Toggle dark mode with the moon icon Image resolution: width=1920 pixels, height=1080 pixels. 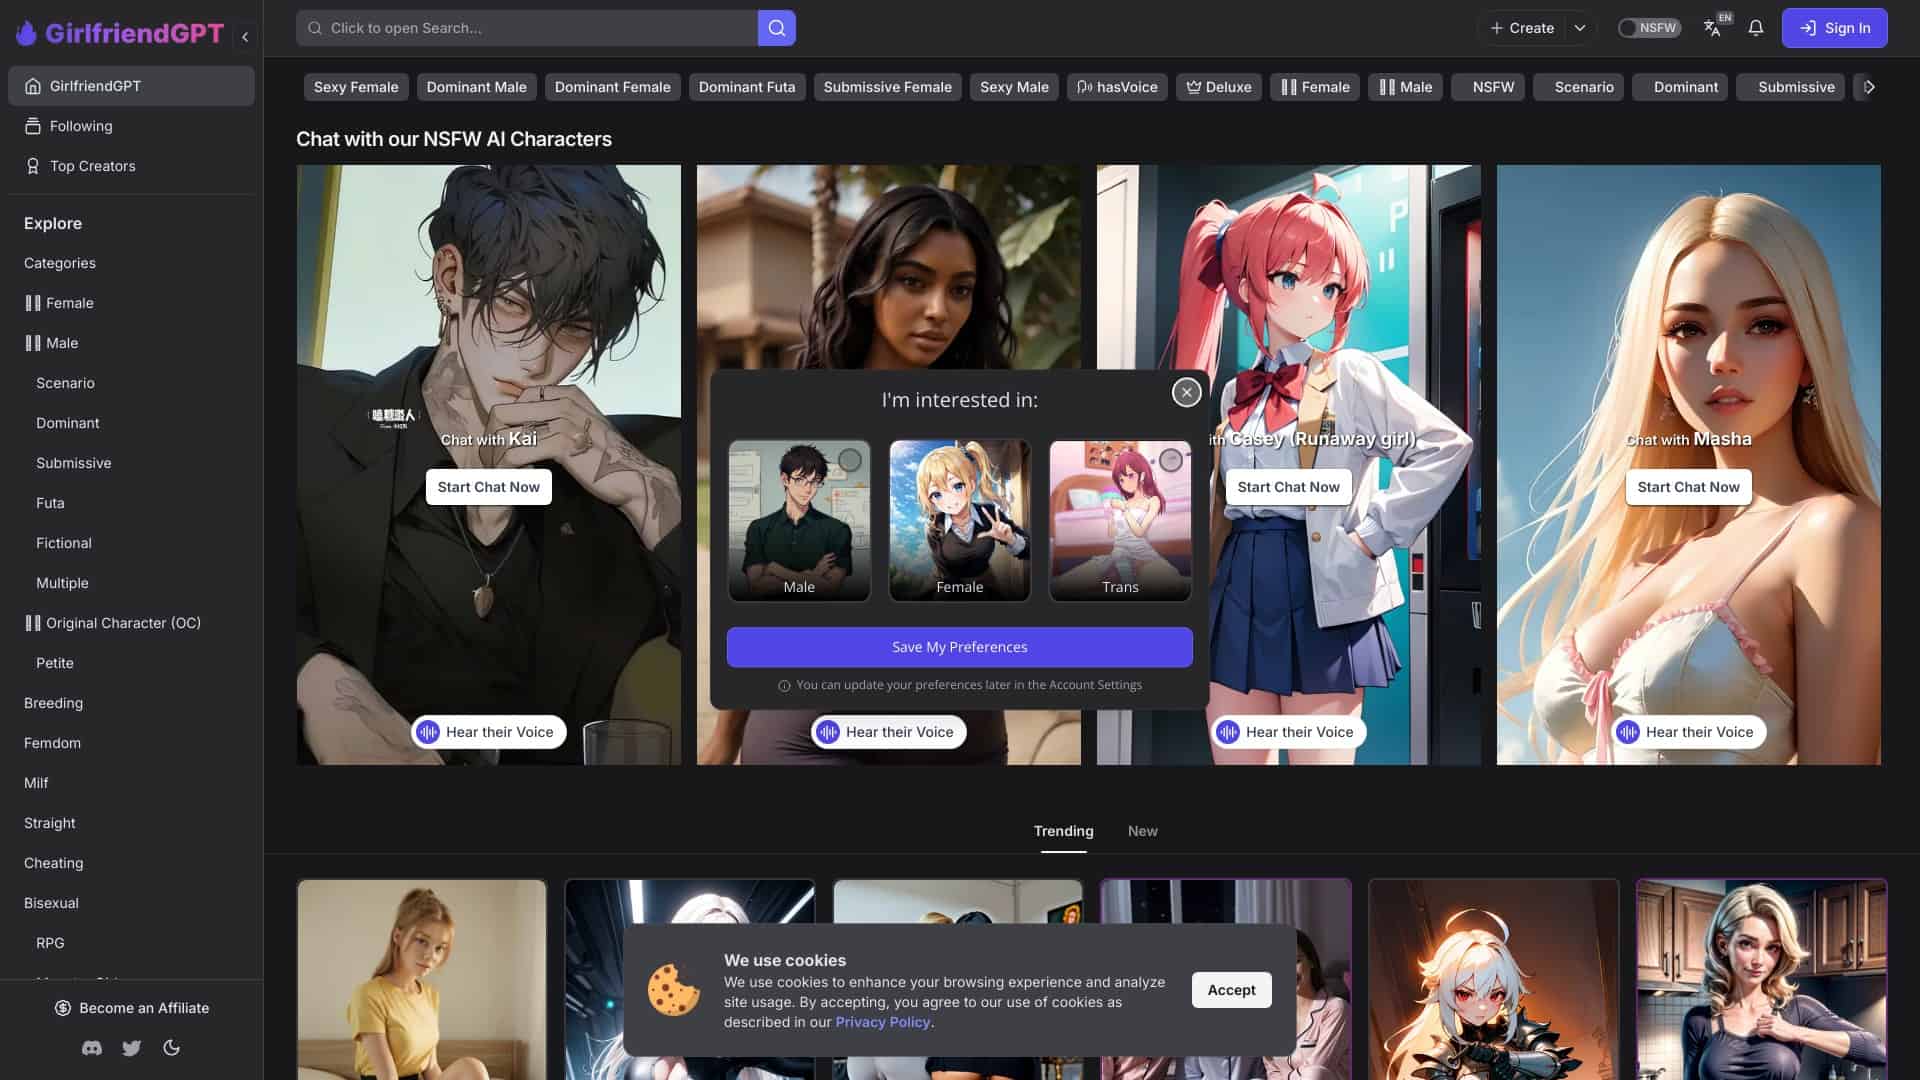pyautogui.click(x=171, y=1048)
